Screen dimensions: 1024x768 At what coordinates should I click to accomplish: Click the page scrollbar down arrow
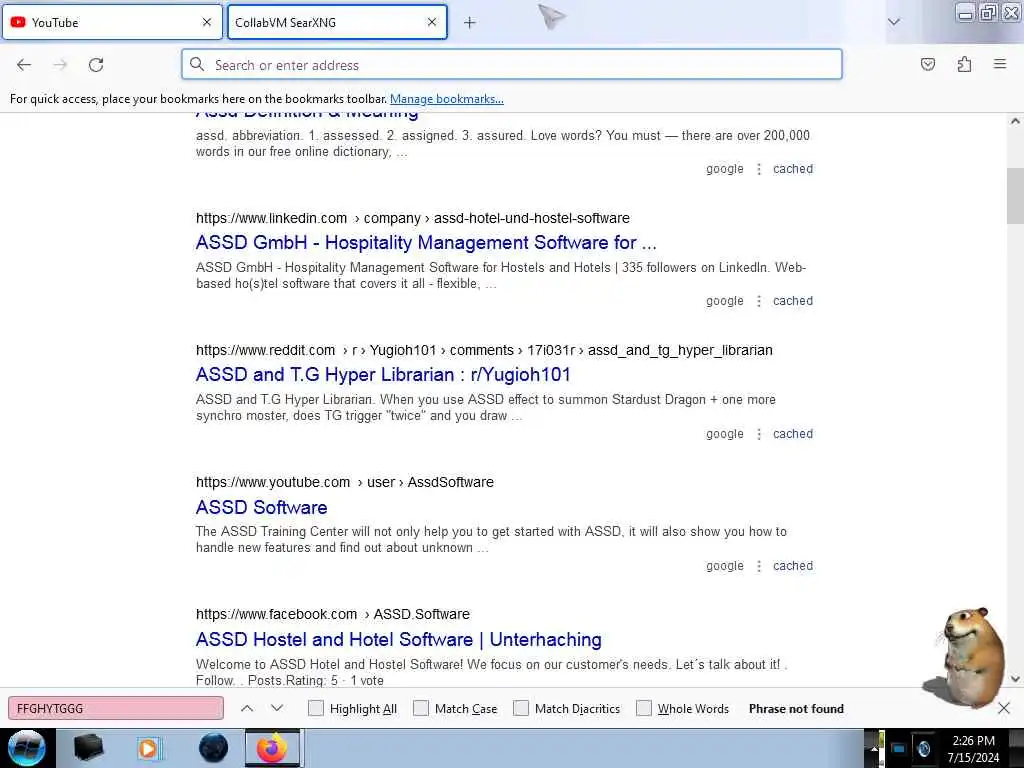point(1015,679)
